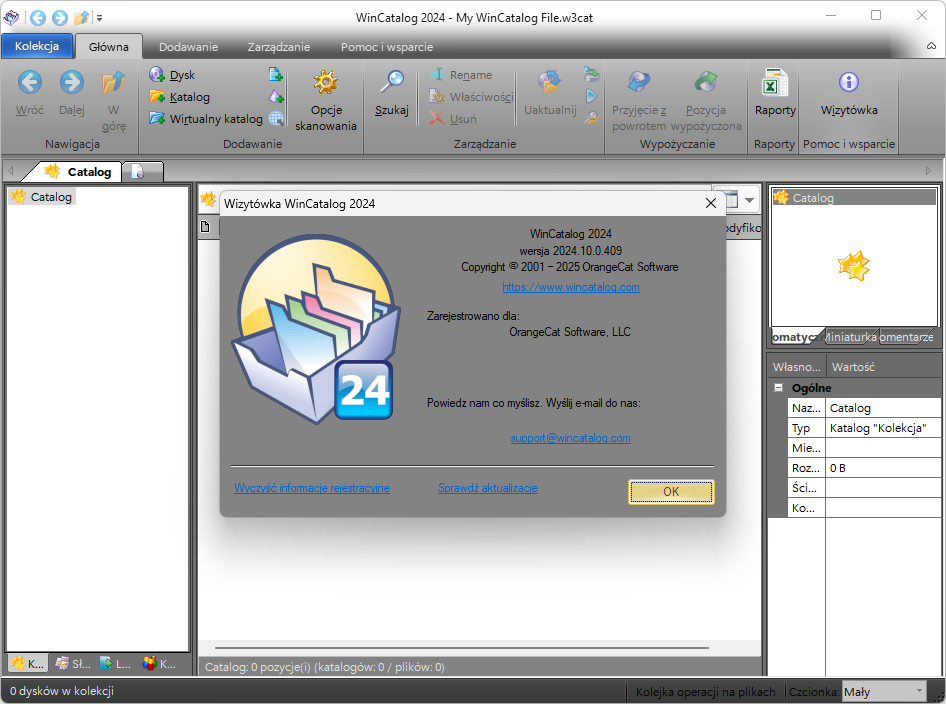Screen dimensions: 946x704
Task: Select the Katalog "Kolekcja" type value
Action: coord(883,428)
